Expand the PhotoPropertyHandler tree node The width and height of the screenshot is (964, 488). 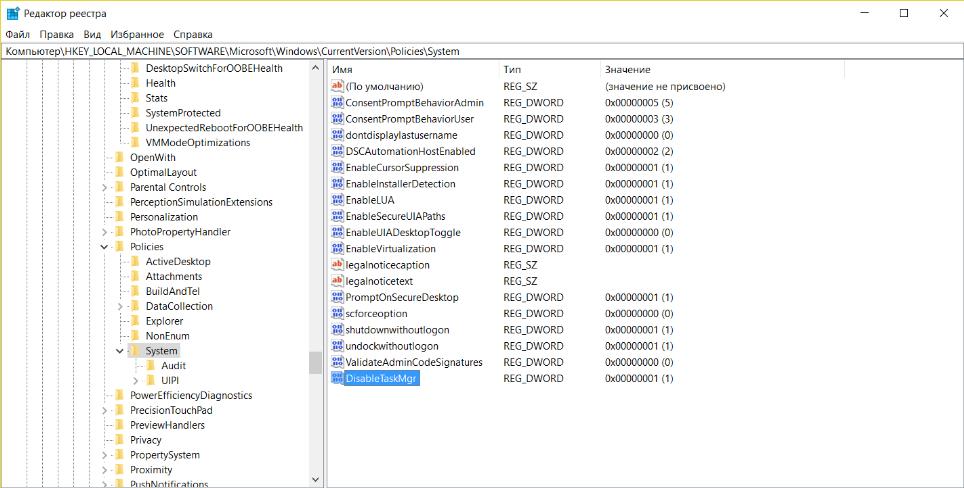[104, 232]
